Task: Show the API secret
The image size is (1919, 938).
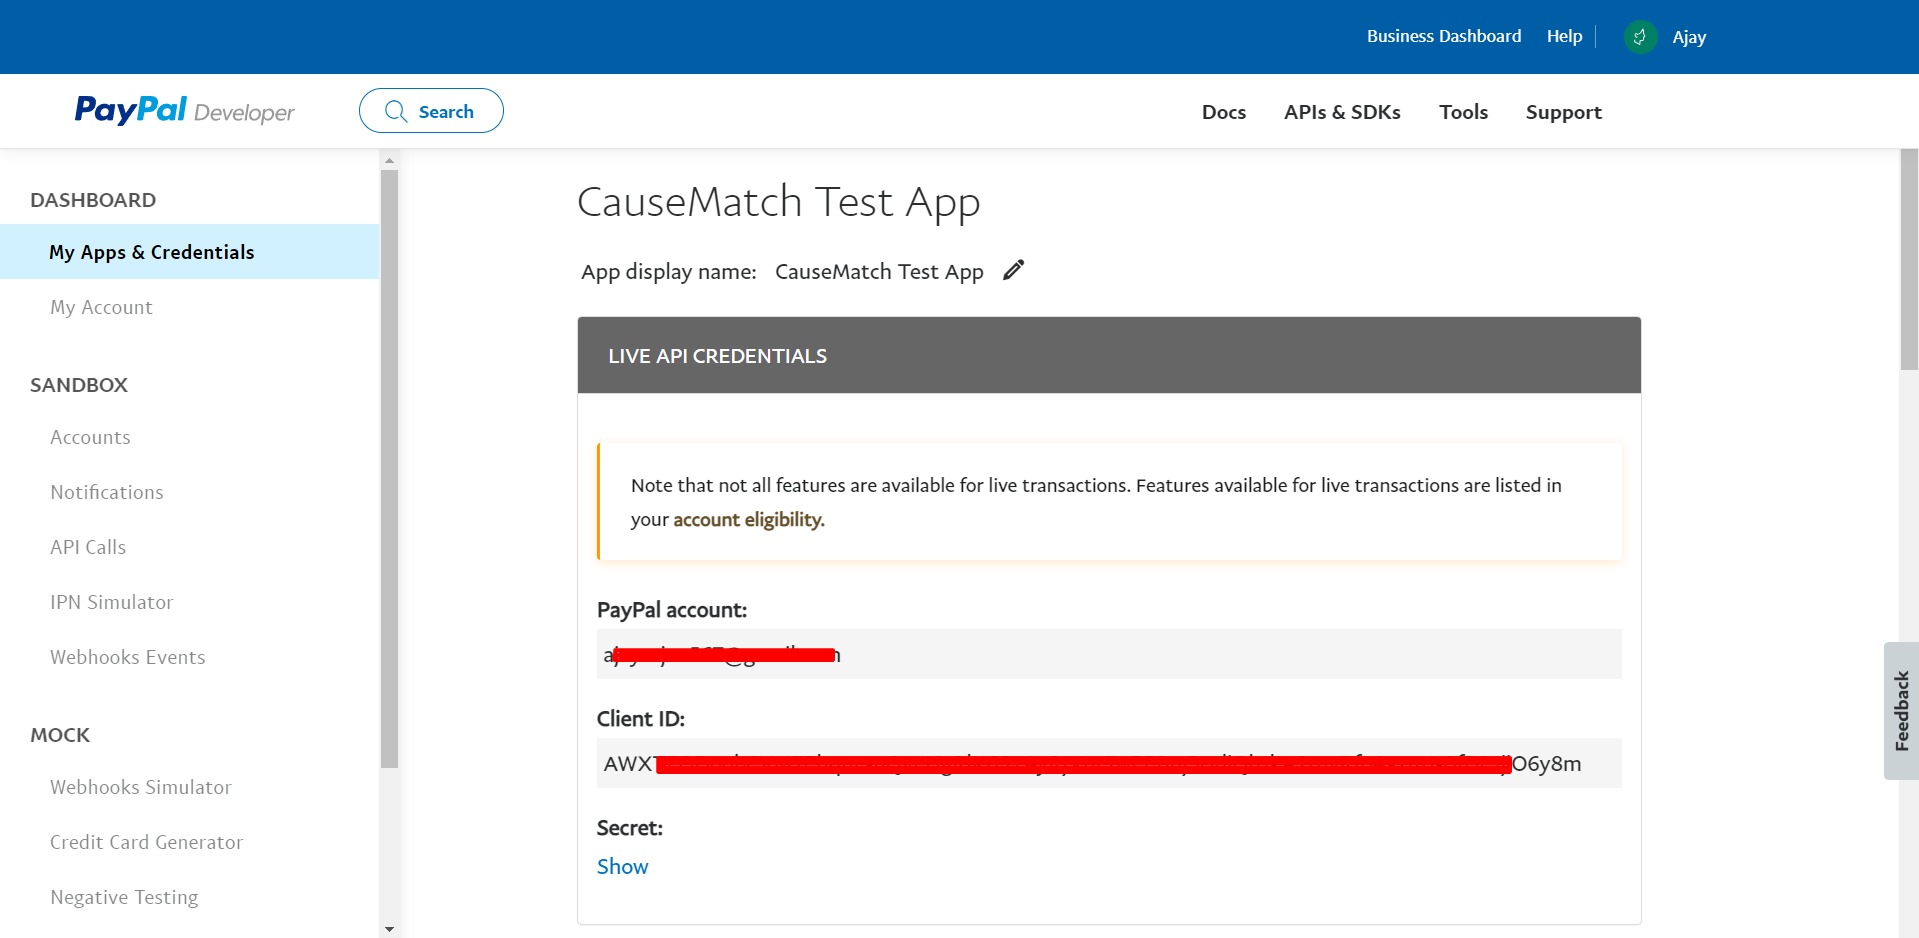Action: click(x=622, y=866)
